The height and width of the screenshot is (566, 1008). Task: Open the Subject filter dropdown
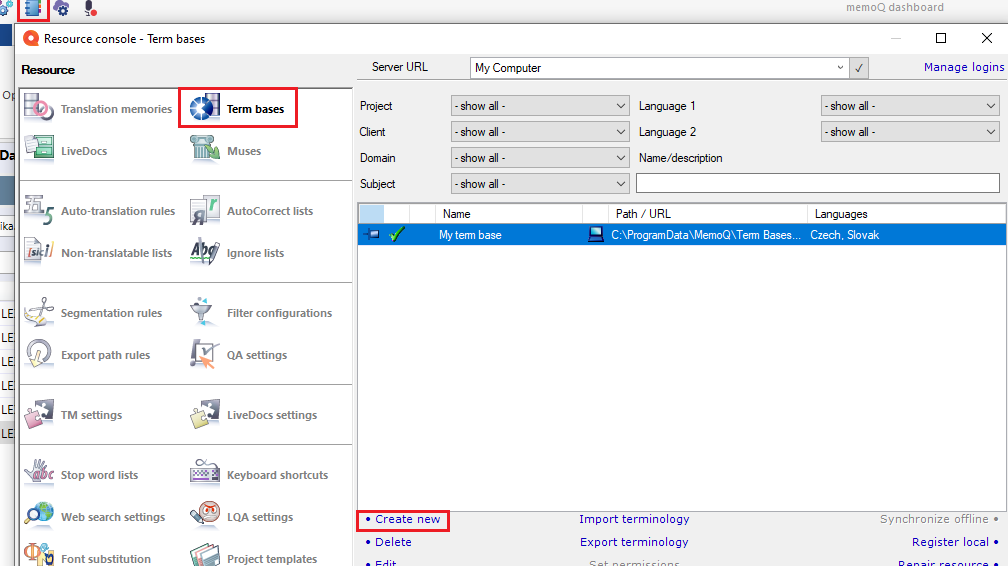tap(540, 184)
